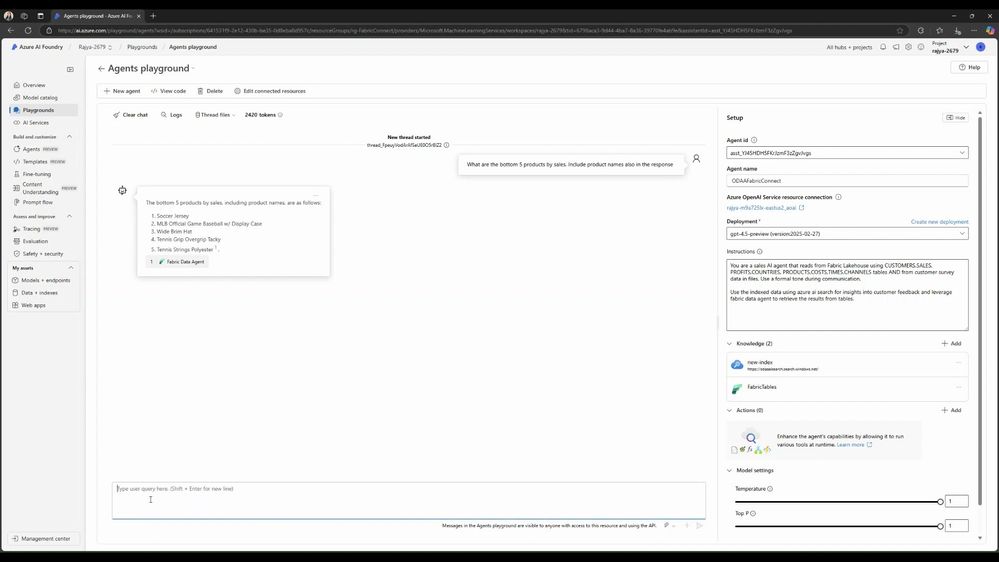Collapse the Build and customize group
Viewport: 999px width, 562px height.
69,137
